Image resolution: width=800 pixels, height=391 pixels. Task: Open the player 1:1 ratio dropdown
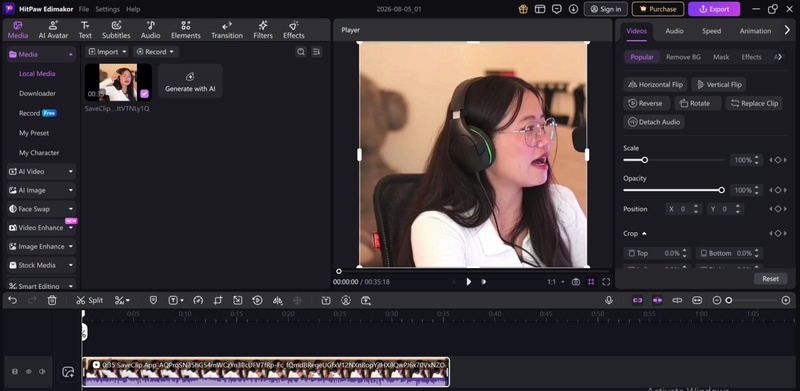click(556, 282)
